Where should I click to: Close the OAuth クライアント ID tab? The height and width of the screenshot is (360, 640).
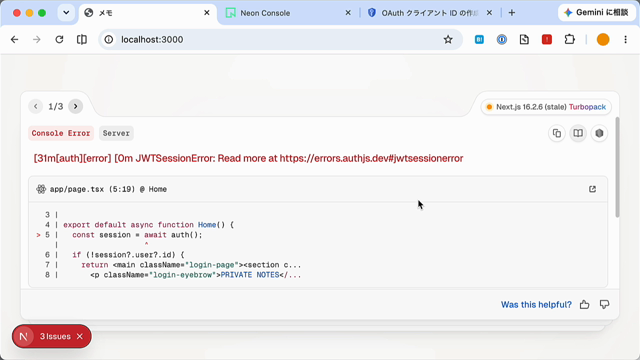coord(489,13)
